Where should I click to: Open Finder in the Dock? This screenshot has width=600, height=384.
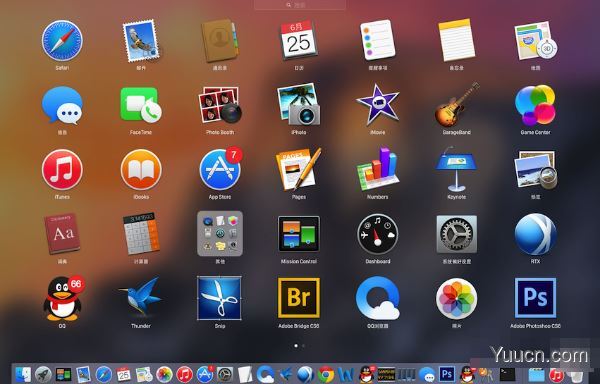(x=23, y=374)
